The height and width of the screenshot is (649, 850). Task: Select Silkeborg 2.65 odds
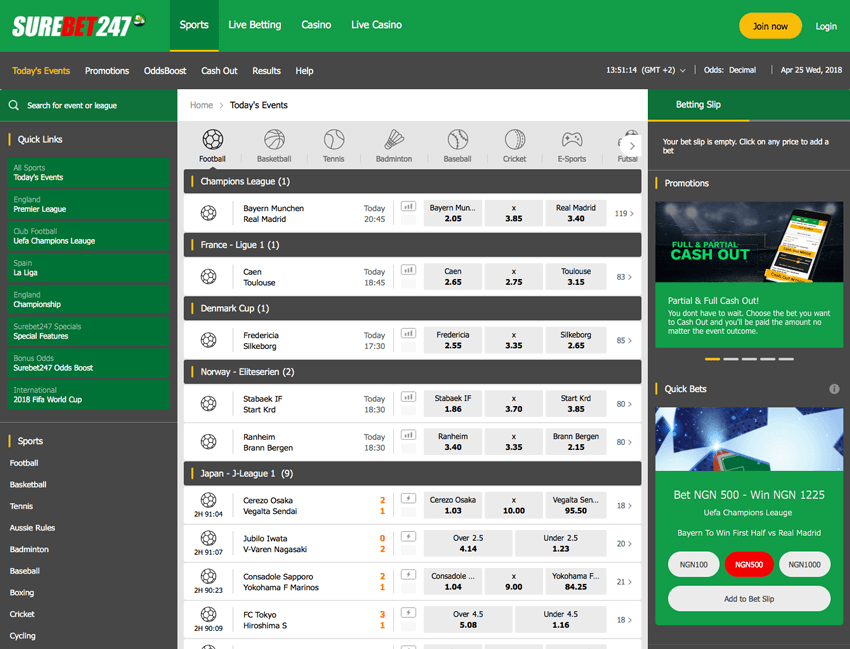pos(576,340)
